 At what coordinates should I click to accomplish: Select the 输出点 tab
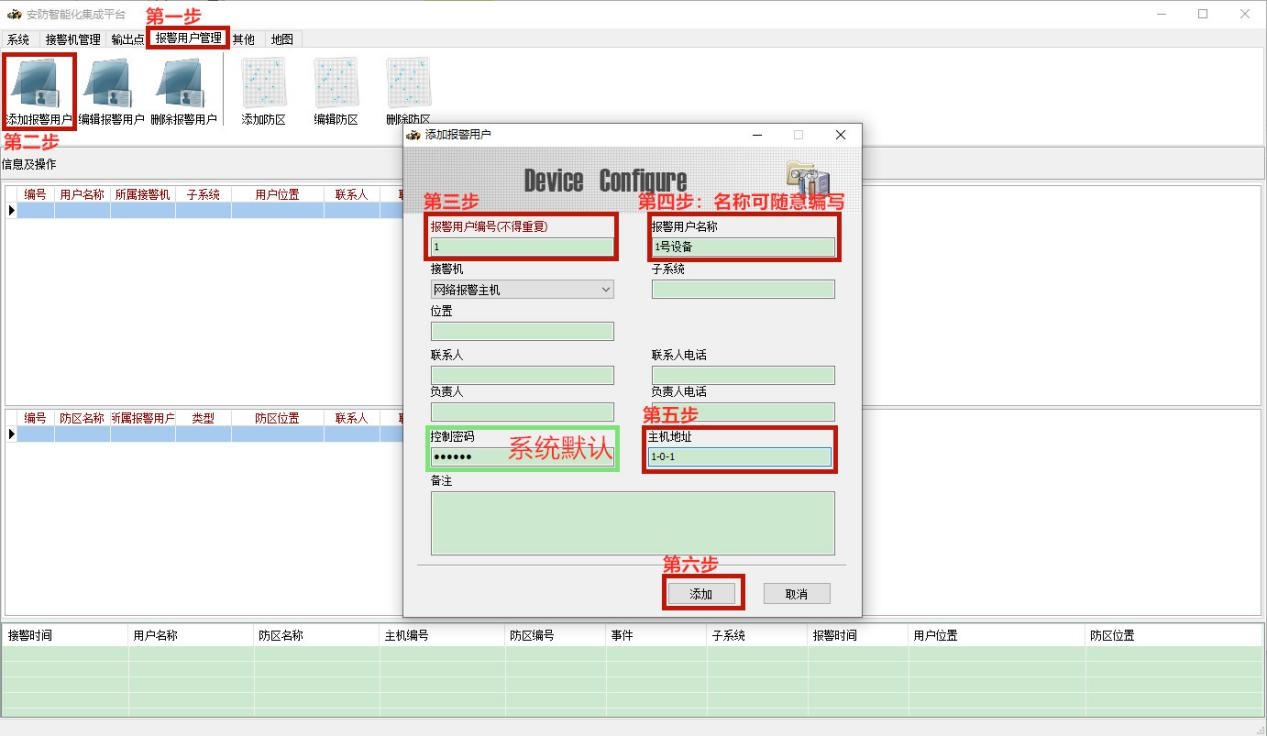point(127,40)
